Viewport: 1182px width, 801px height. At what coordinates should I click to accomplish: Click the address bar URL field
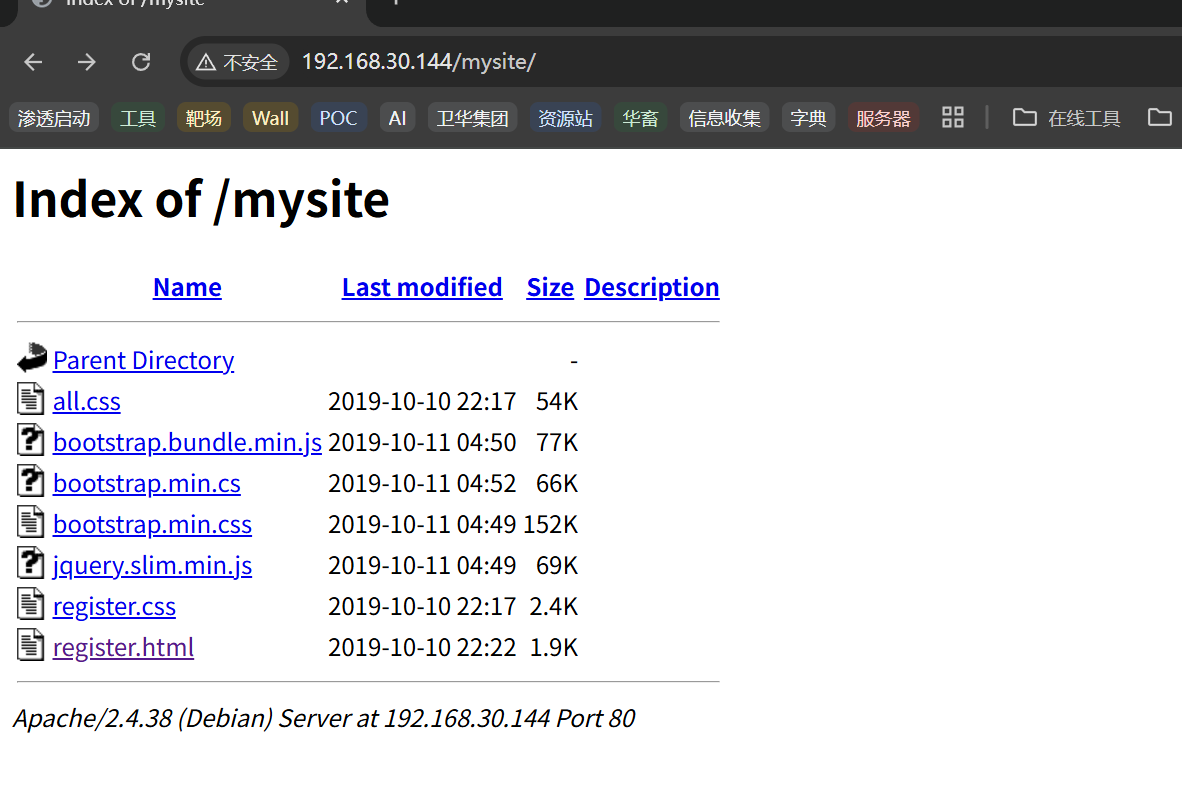point(600,62)
